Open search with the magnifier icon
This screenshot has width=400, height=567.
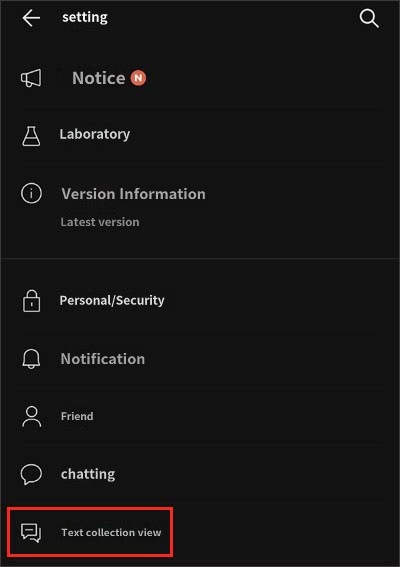pos(369,18)
